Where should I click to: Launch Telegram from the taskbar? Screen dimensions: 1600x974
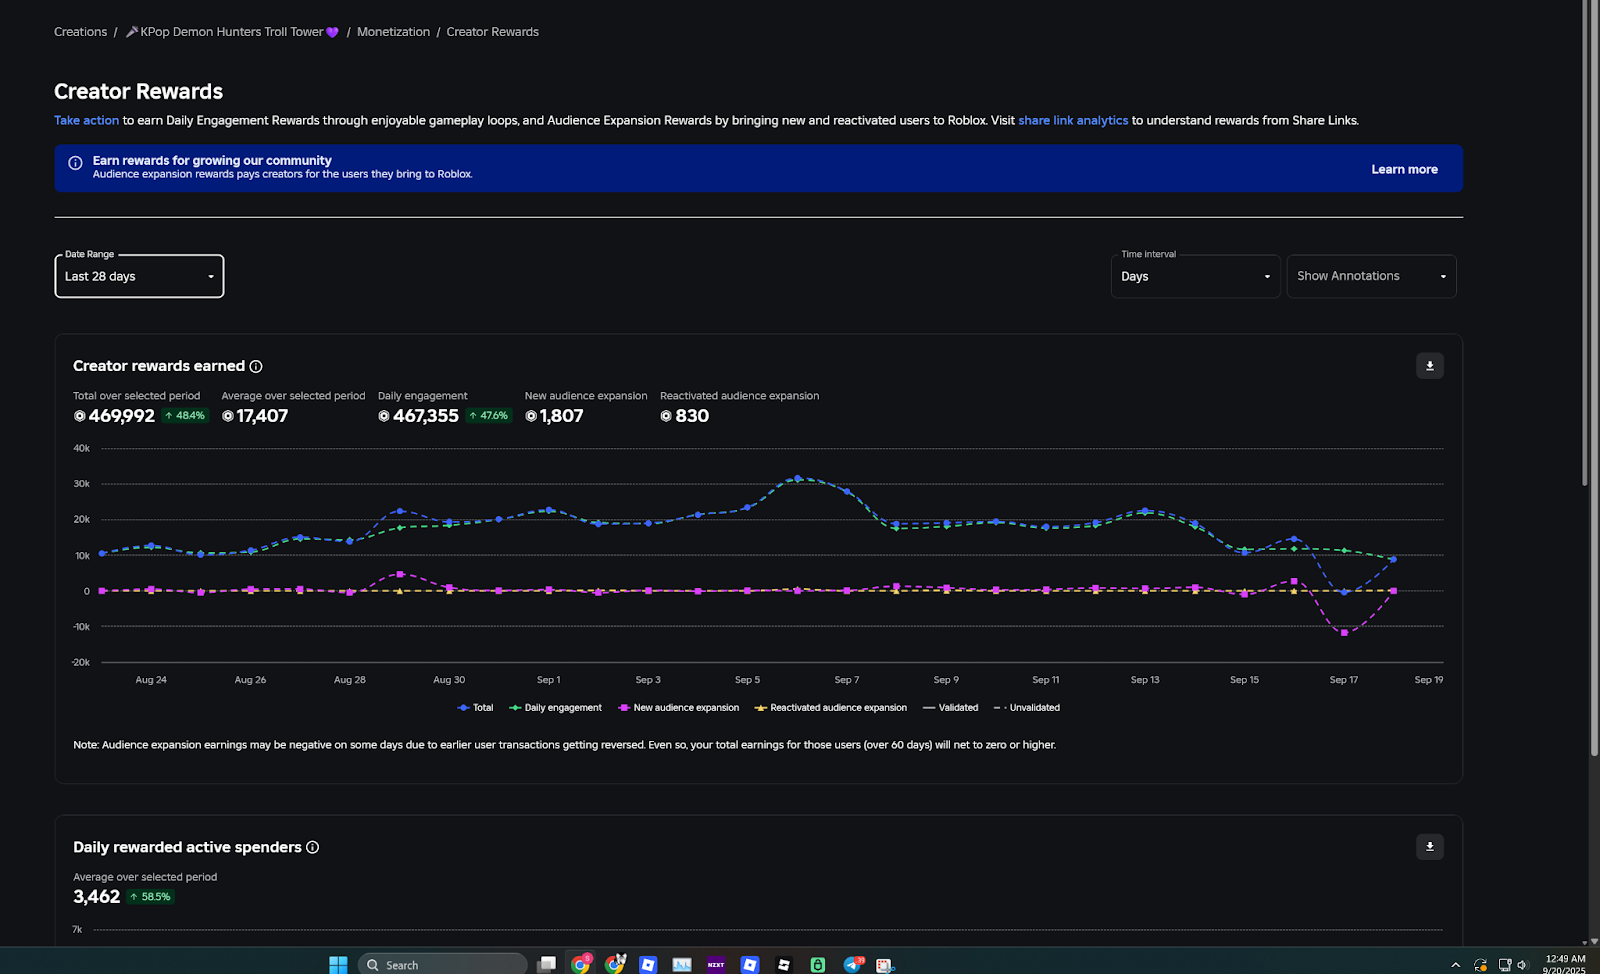[852, 963]
